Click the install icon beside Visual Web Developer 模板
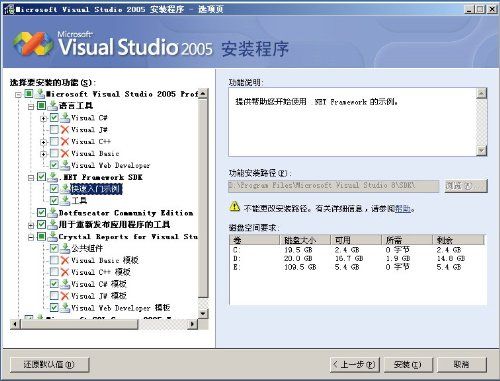The height and width of the screenshot is (381, 500). pyautogui.click(x=65, y=308)
